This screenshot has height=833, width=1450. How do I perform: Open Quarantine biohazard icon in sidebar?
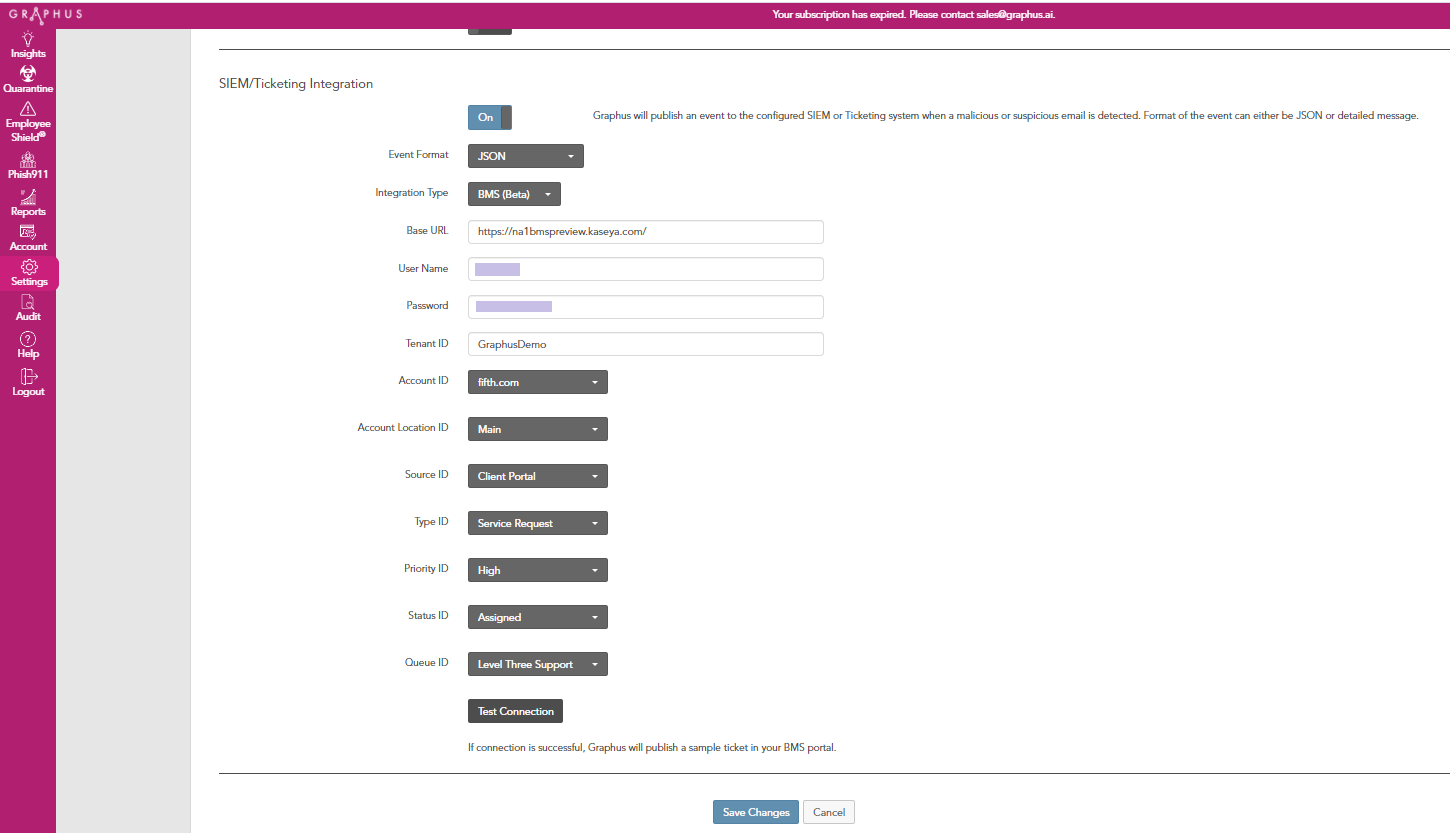click(28, 73)
